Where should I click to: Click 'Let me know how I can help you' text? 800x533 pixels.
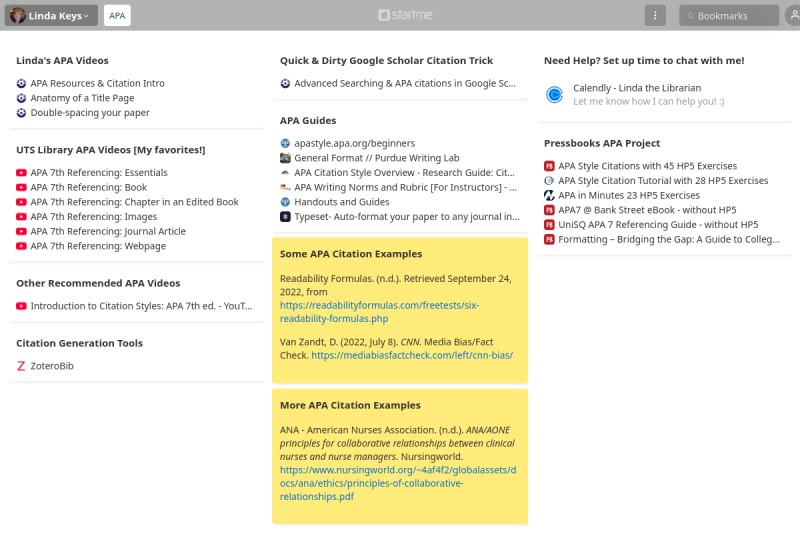coord(648,101)
